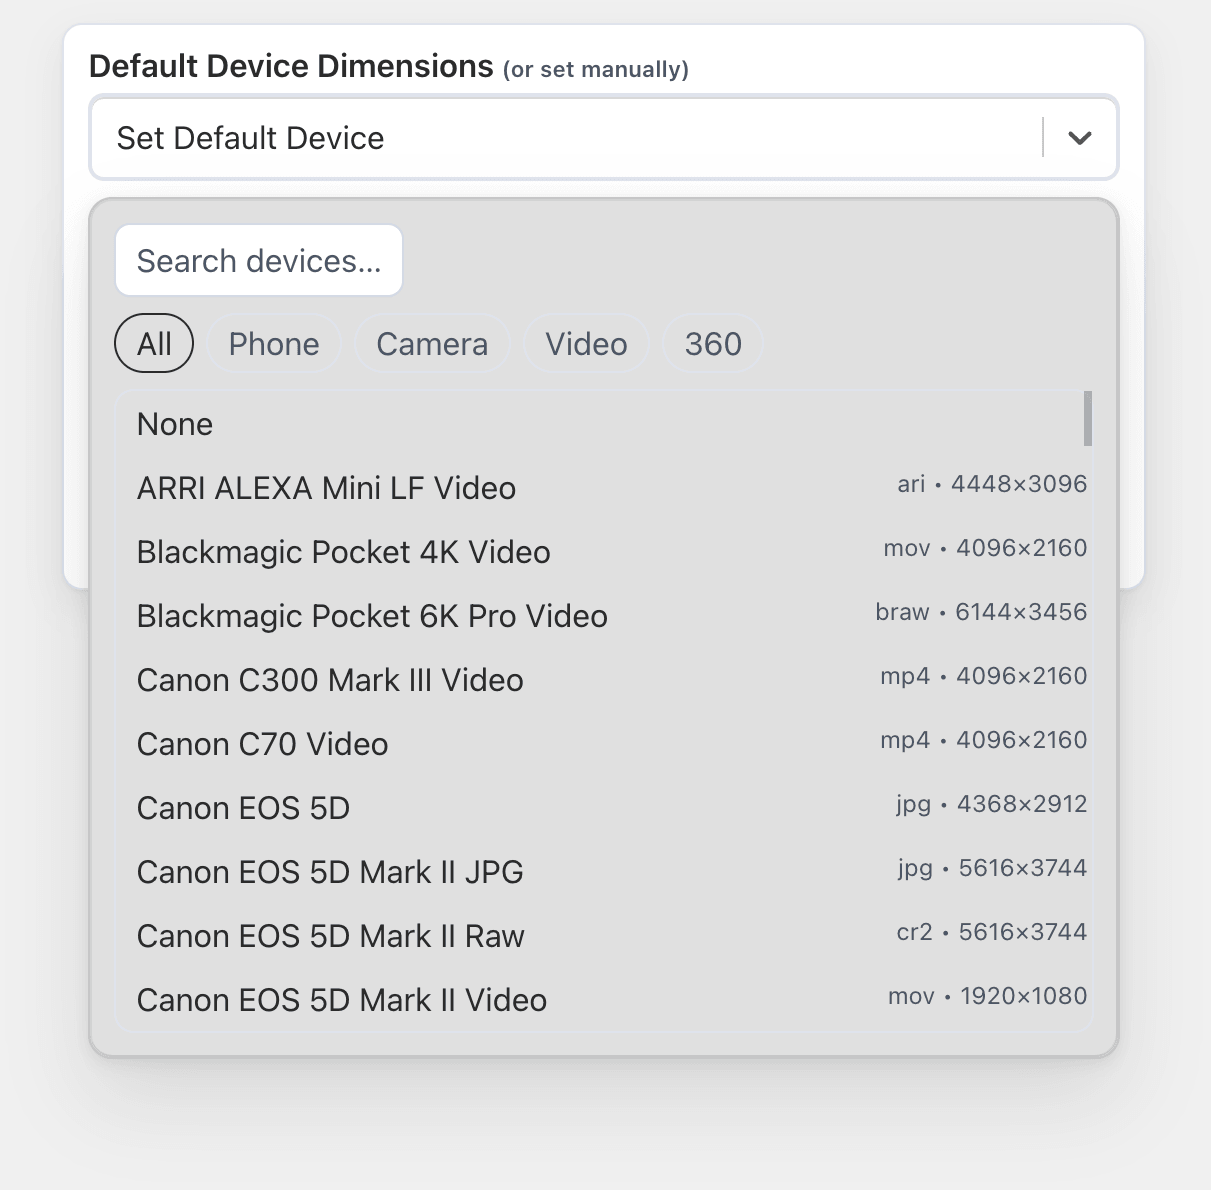This screenshot has width=1211, height=1190.
Task: Enable the Video filter
Action: (586, 343)
